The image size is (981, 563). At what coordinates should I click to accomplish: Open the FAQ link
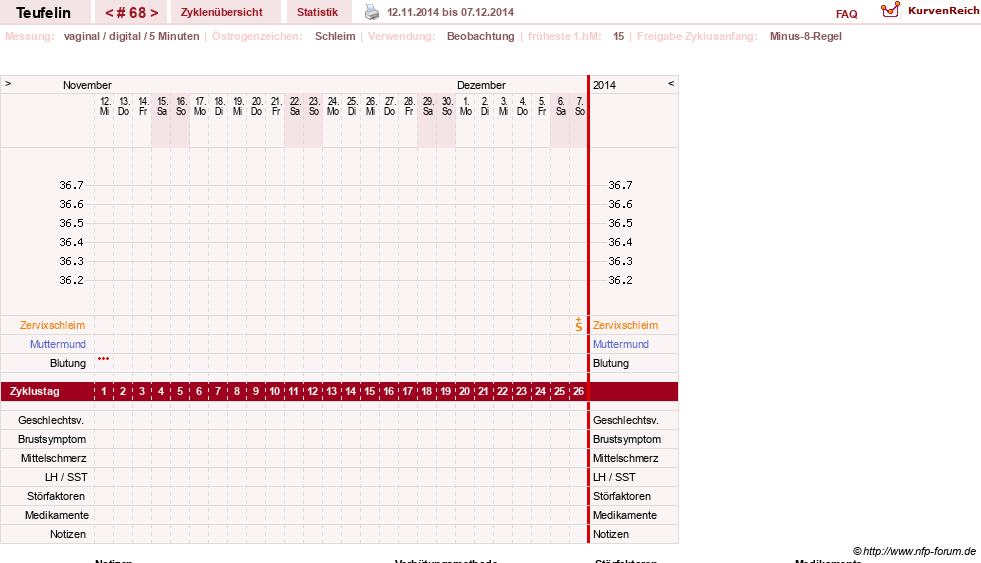(x=846, y=14)
